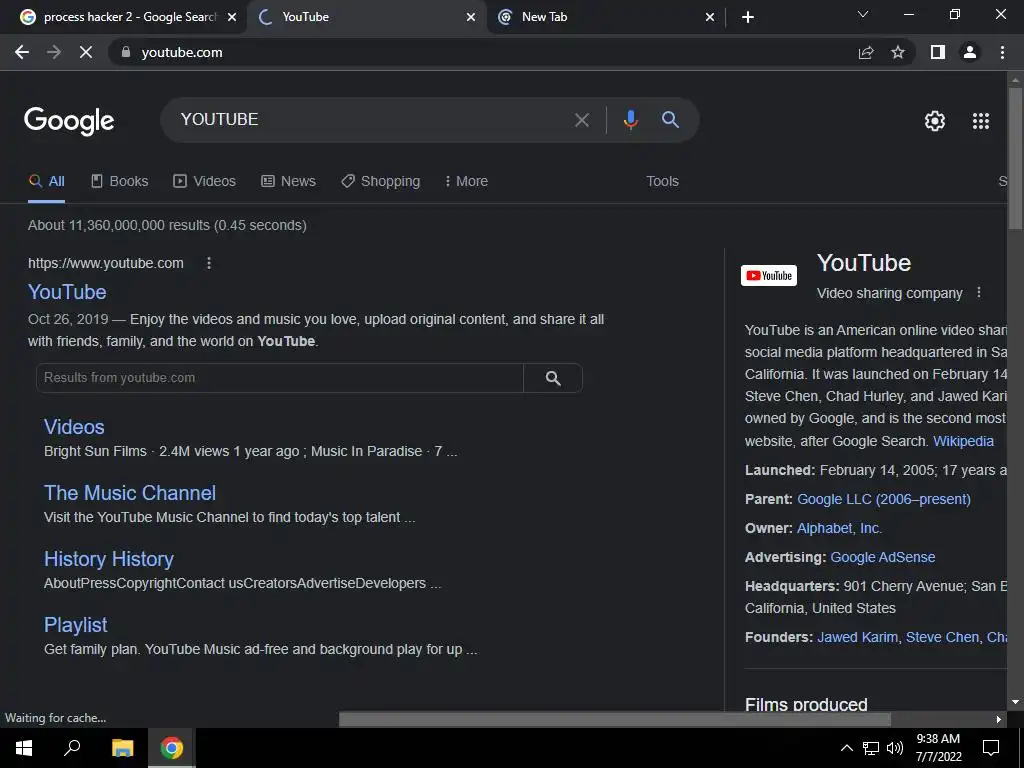This screenshot has width=1024, height=768.
Task: Toggle Chrome side panel icon
Action: coord(938,52)
